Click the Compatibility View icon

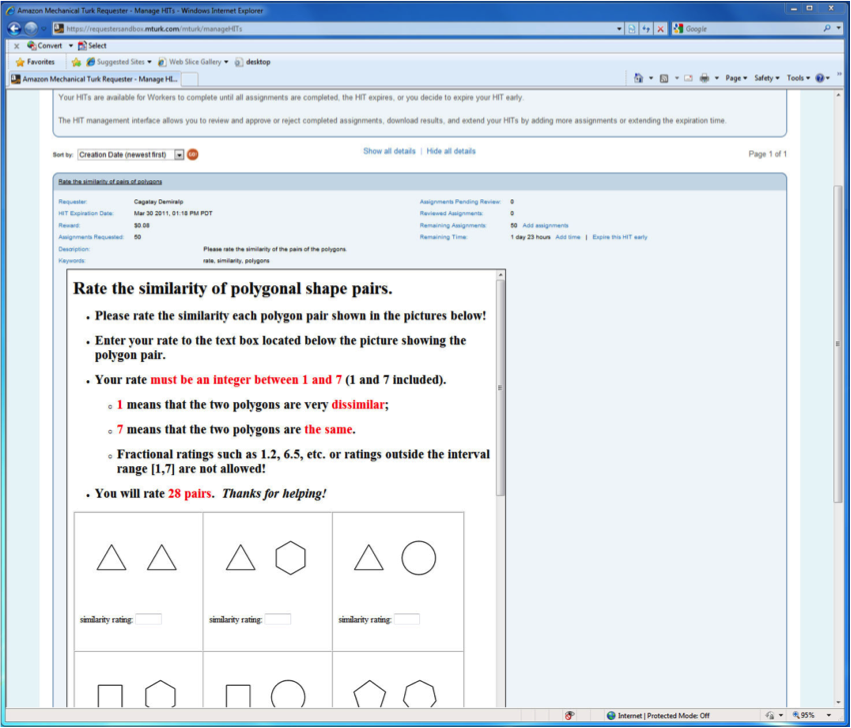[x=632, y=29]
